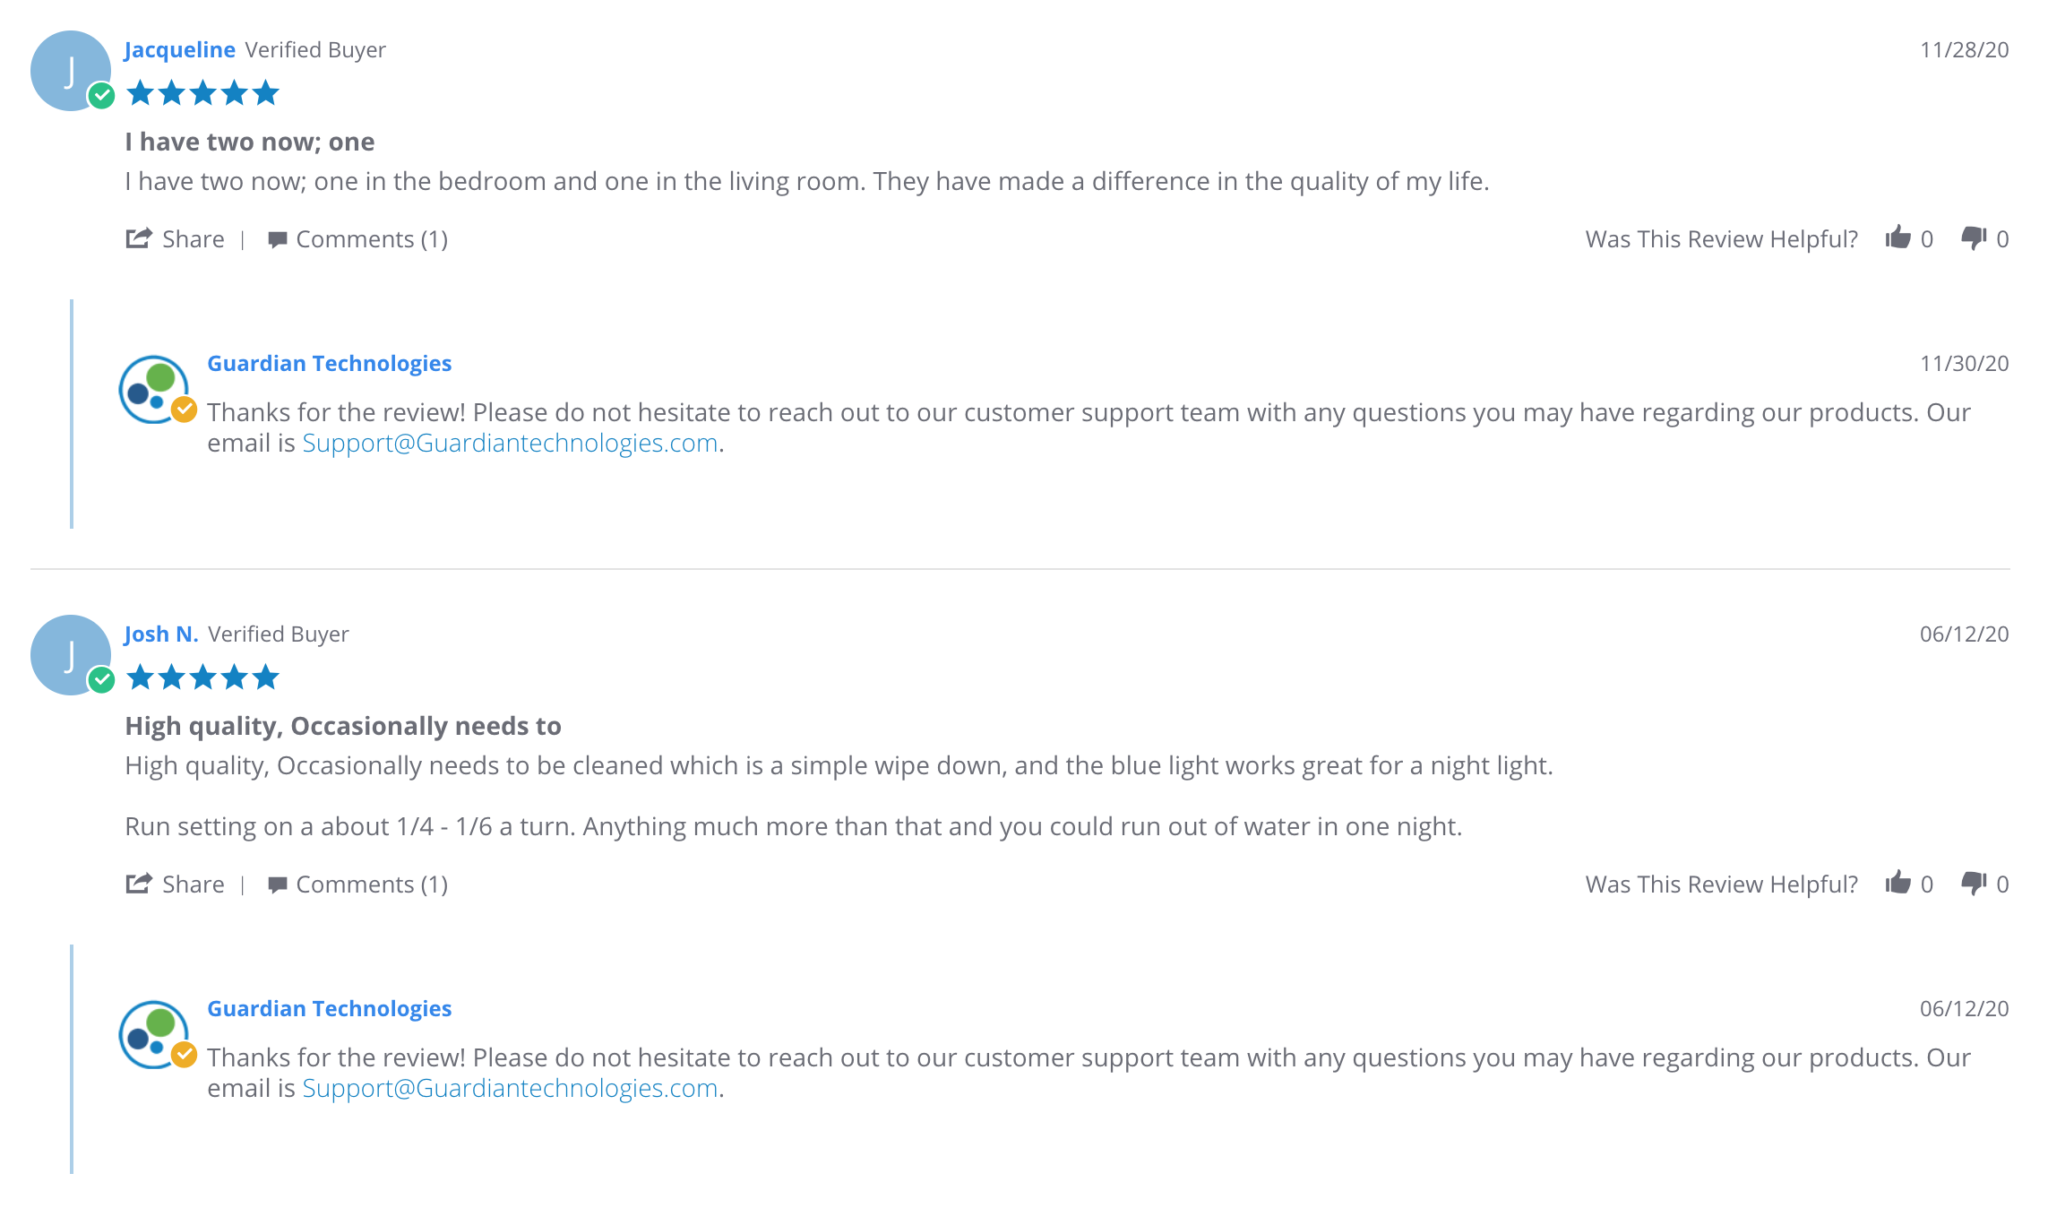The image size is (2048, 1208).
Task: Click thumbs-up on Josh N.'s review
Action: pyautogui.click(x=1897, y=883)
